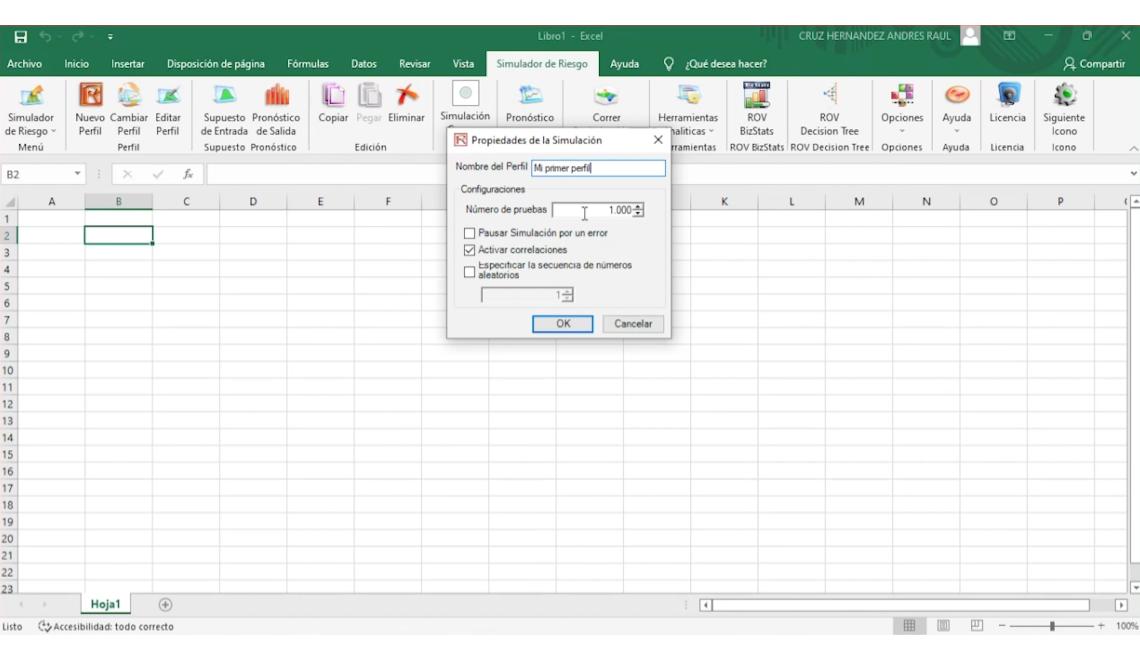Click the Nombre del Perfil text field

[598, 168]
